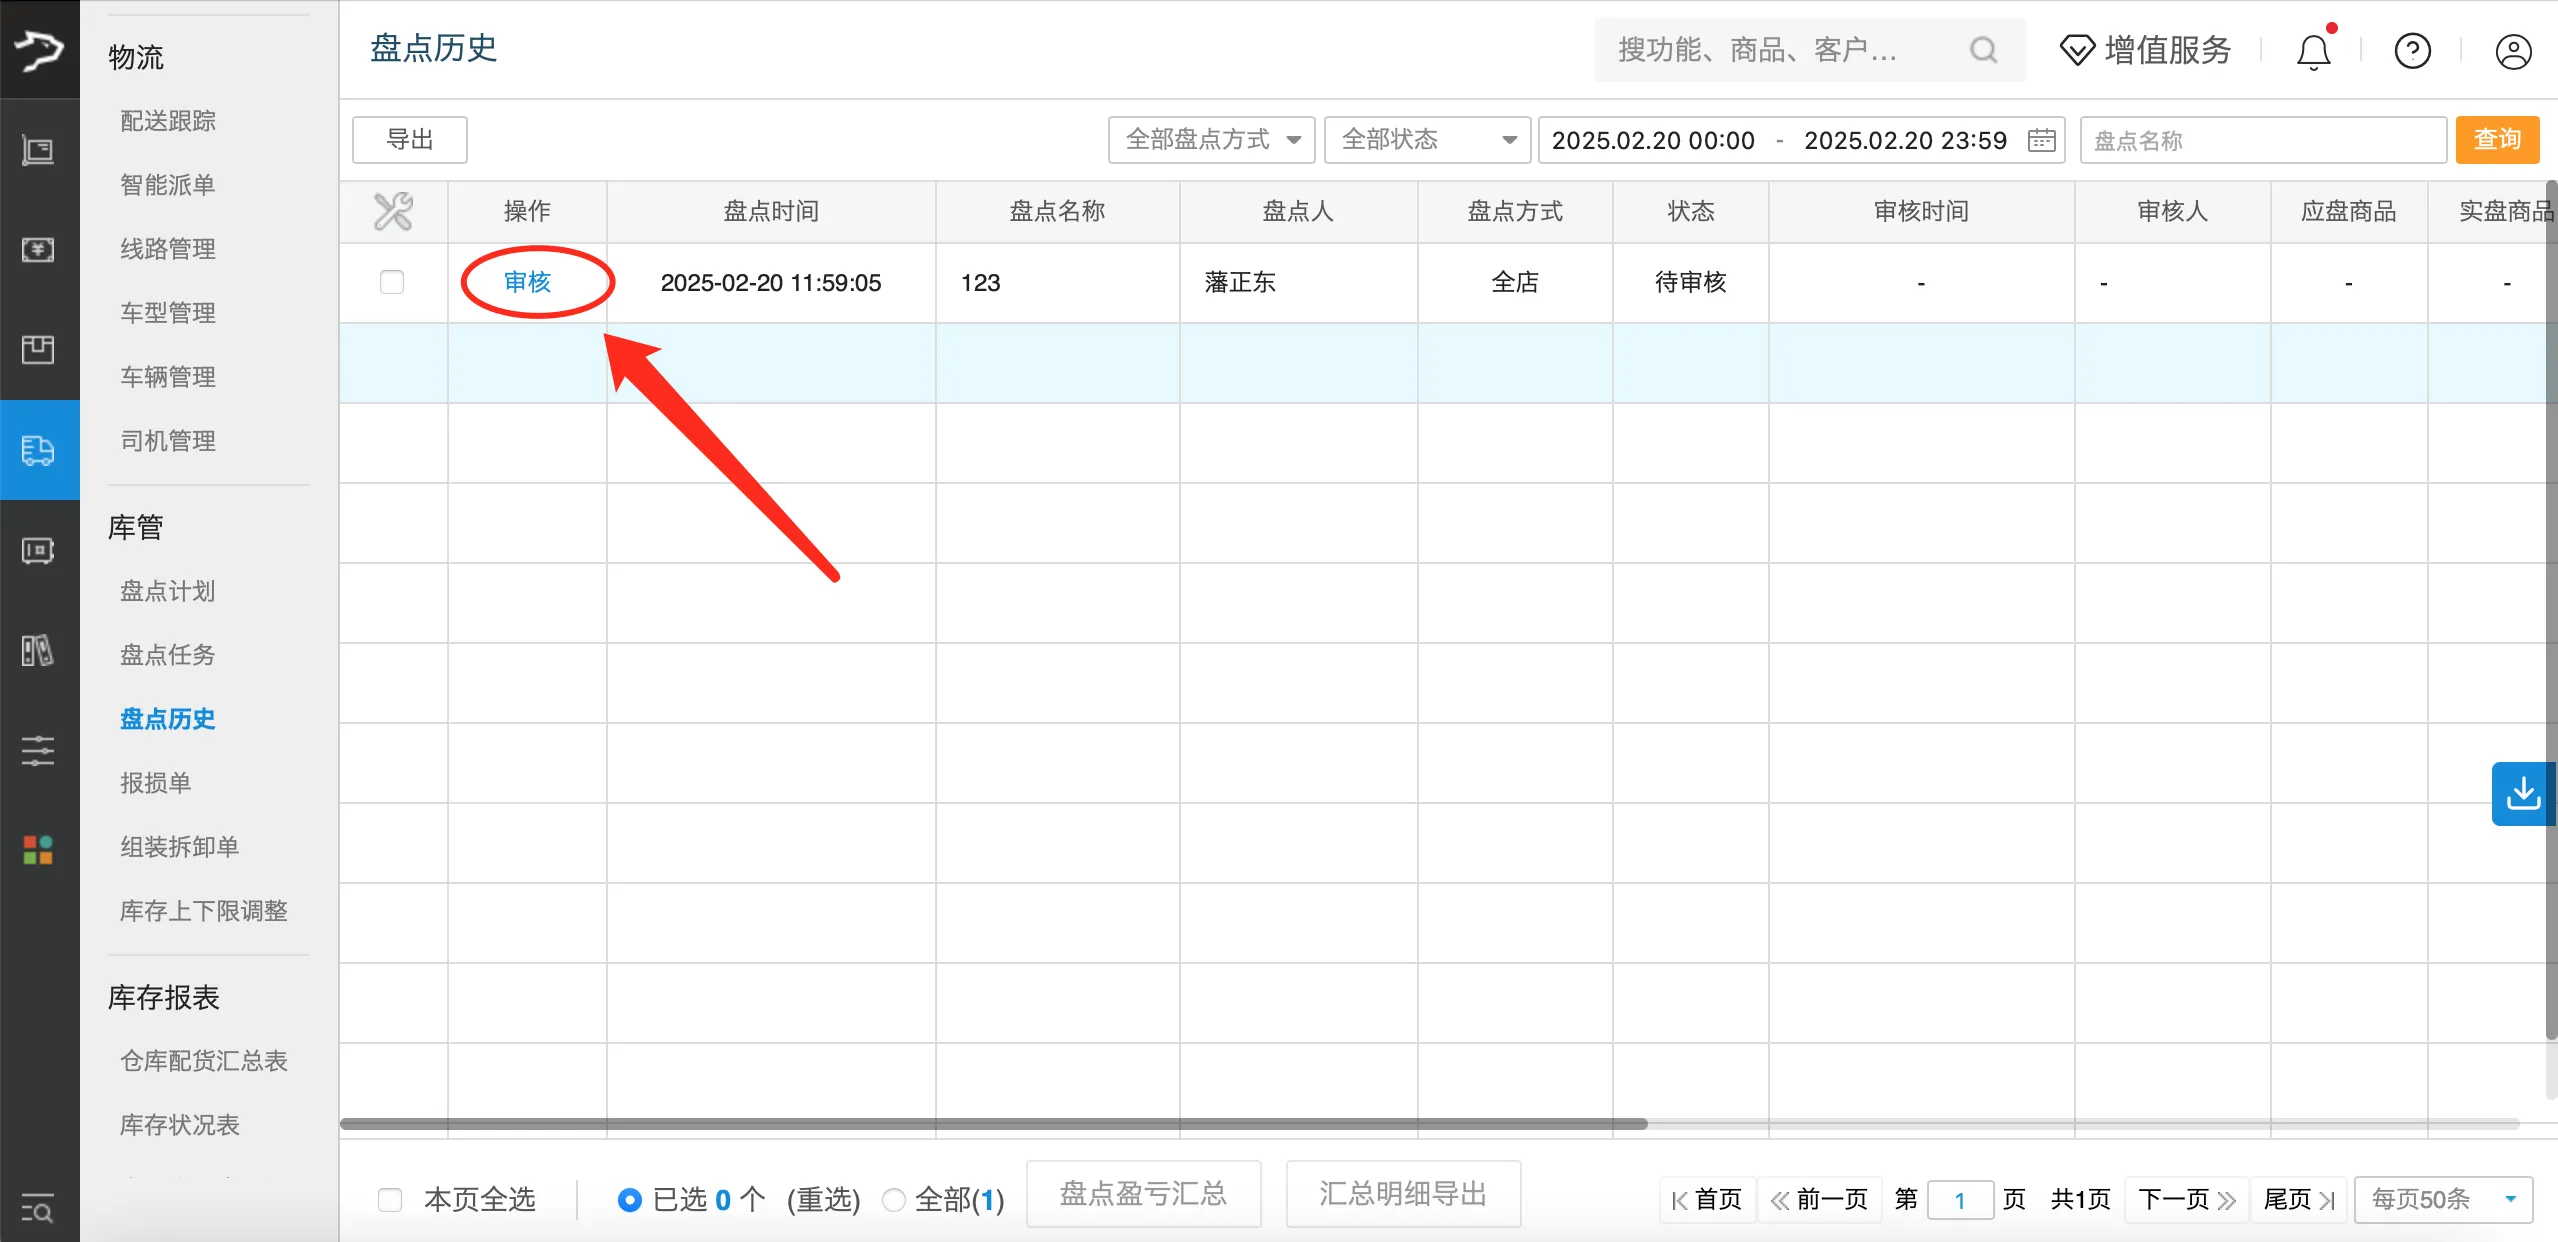Viewport: 2558px width, 1242px height.
Task: Open the money (¥) module in sidebar
Action: click(x=39, y=250)
